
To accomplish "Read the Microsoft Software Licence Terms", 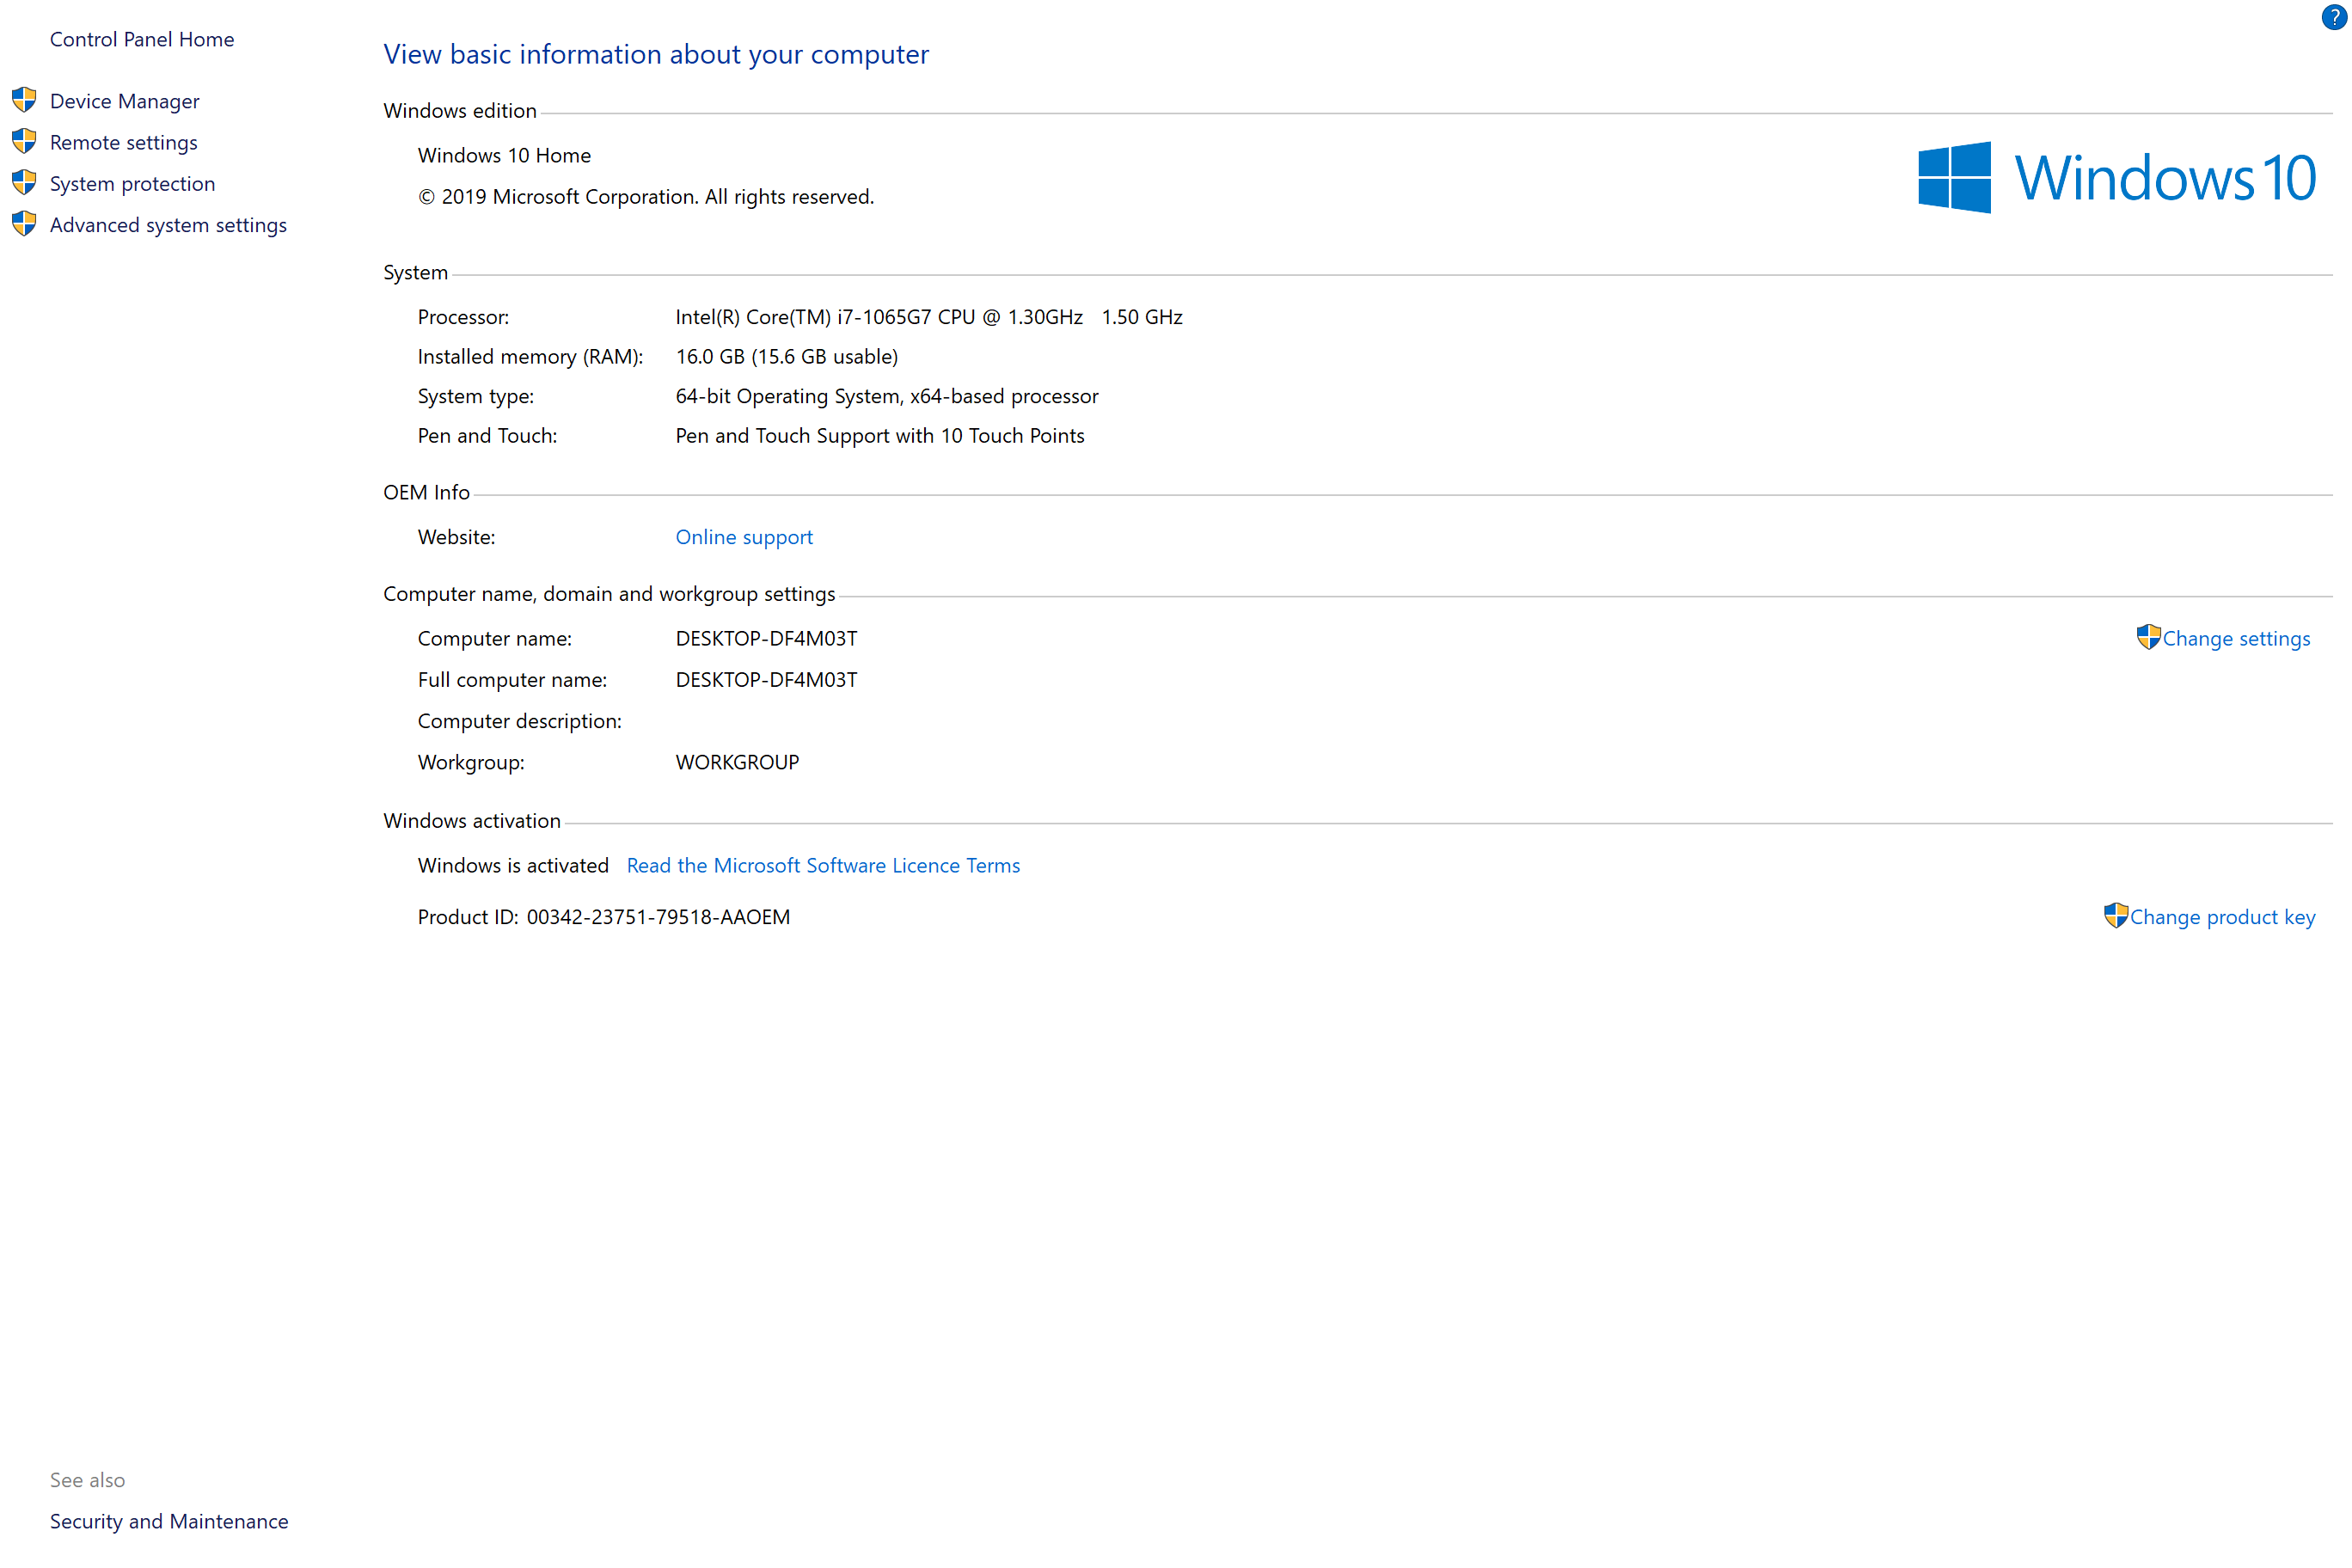I will pos(823,866).
